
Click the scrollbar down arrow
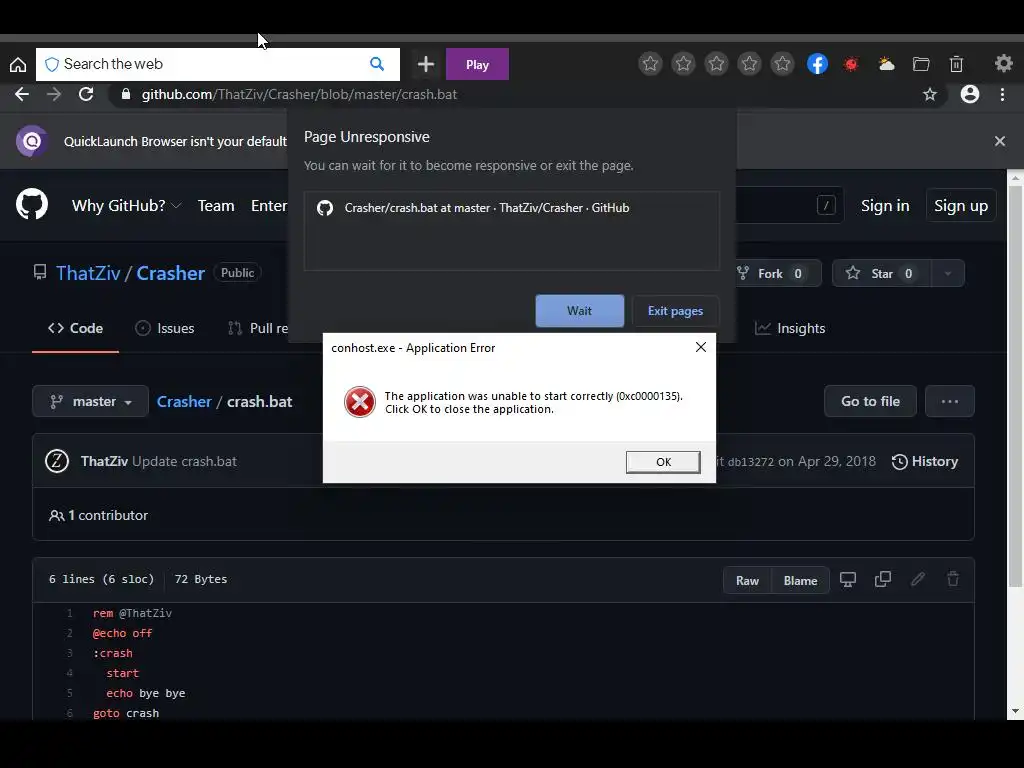1016,711
